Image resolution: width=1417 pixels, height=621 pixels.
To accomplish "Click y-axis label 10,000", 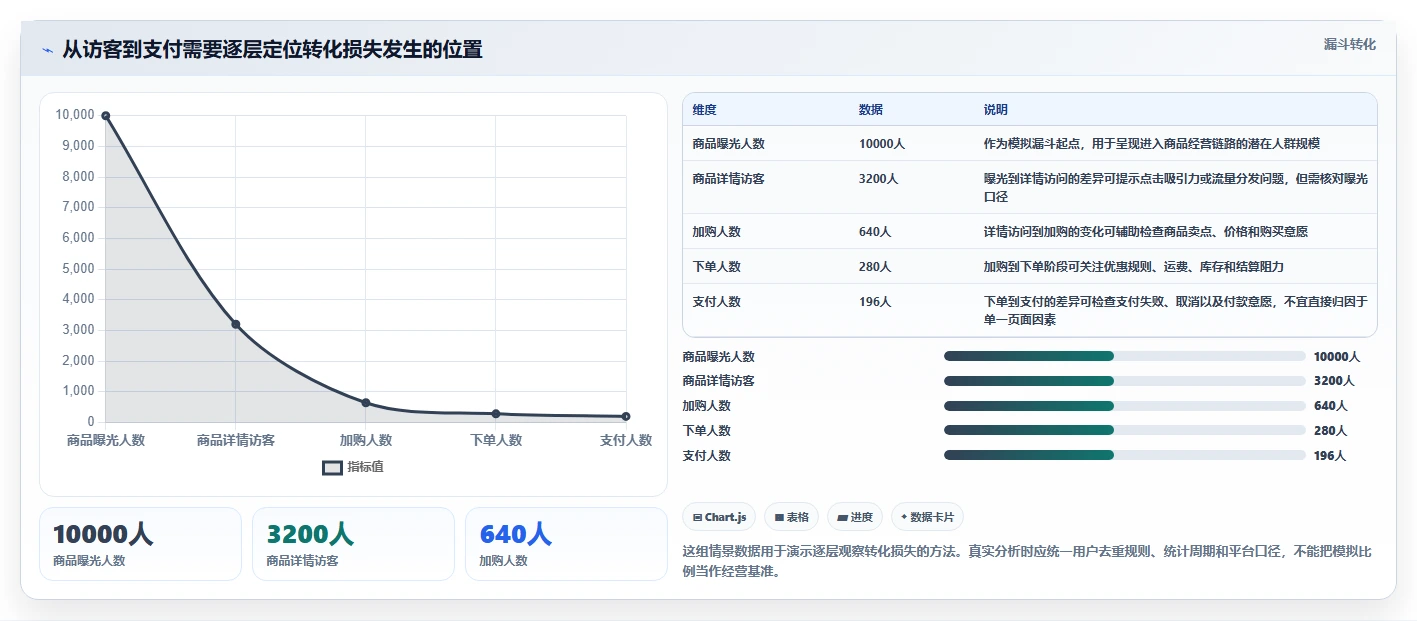I will point(75,115).
